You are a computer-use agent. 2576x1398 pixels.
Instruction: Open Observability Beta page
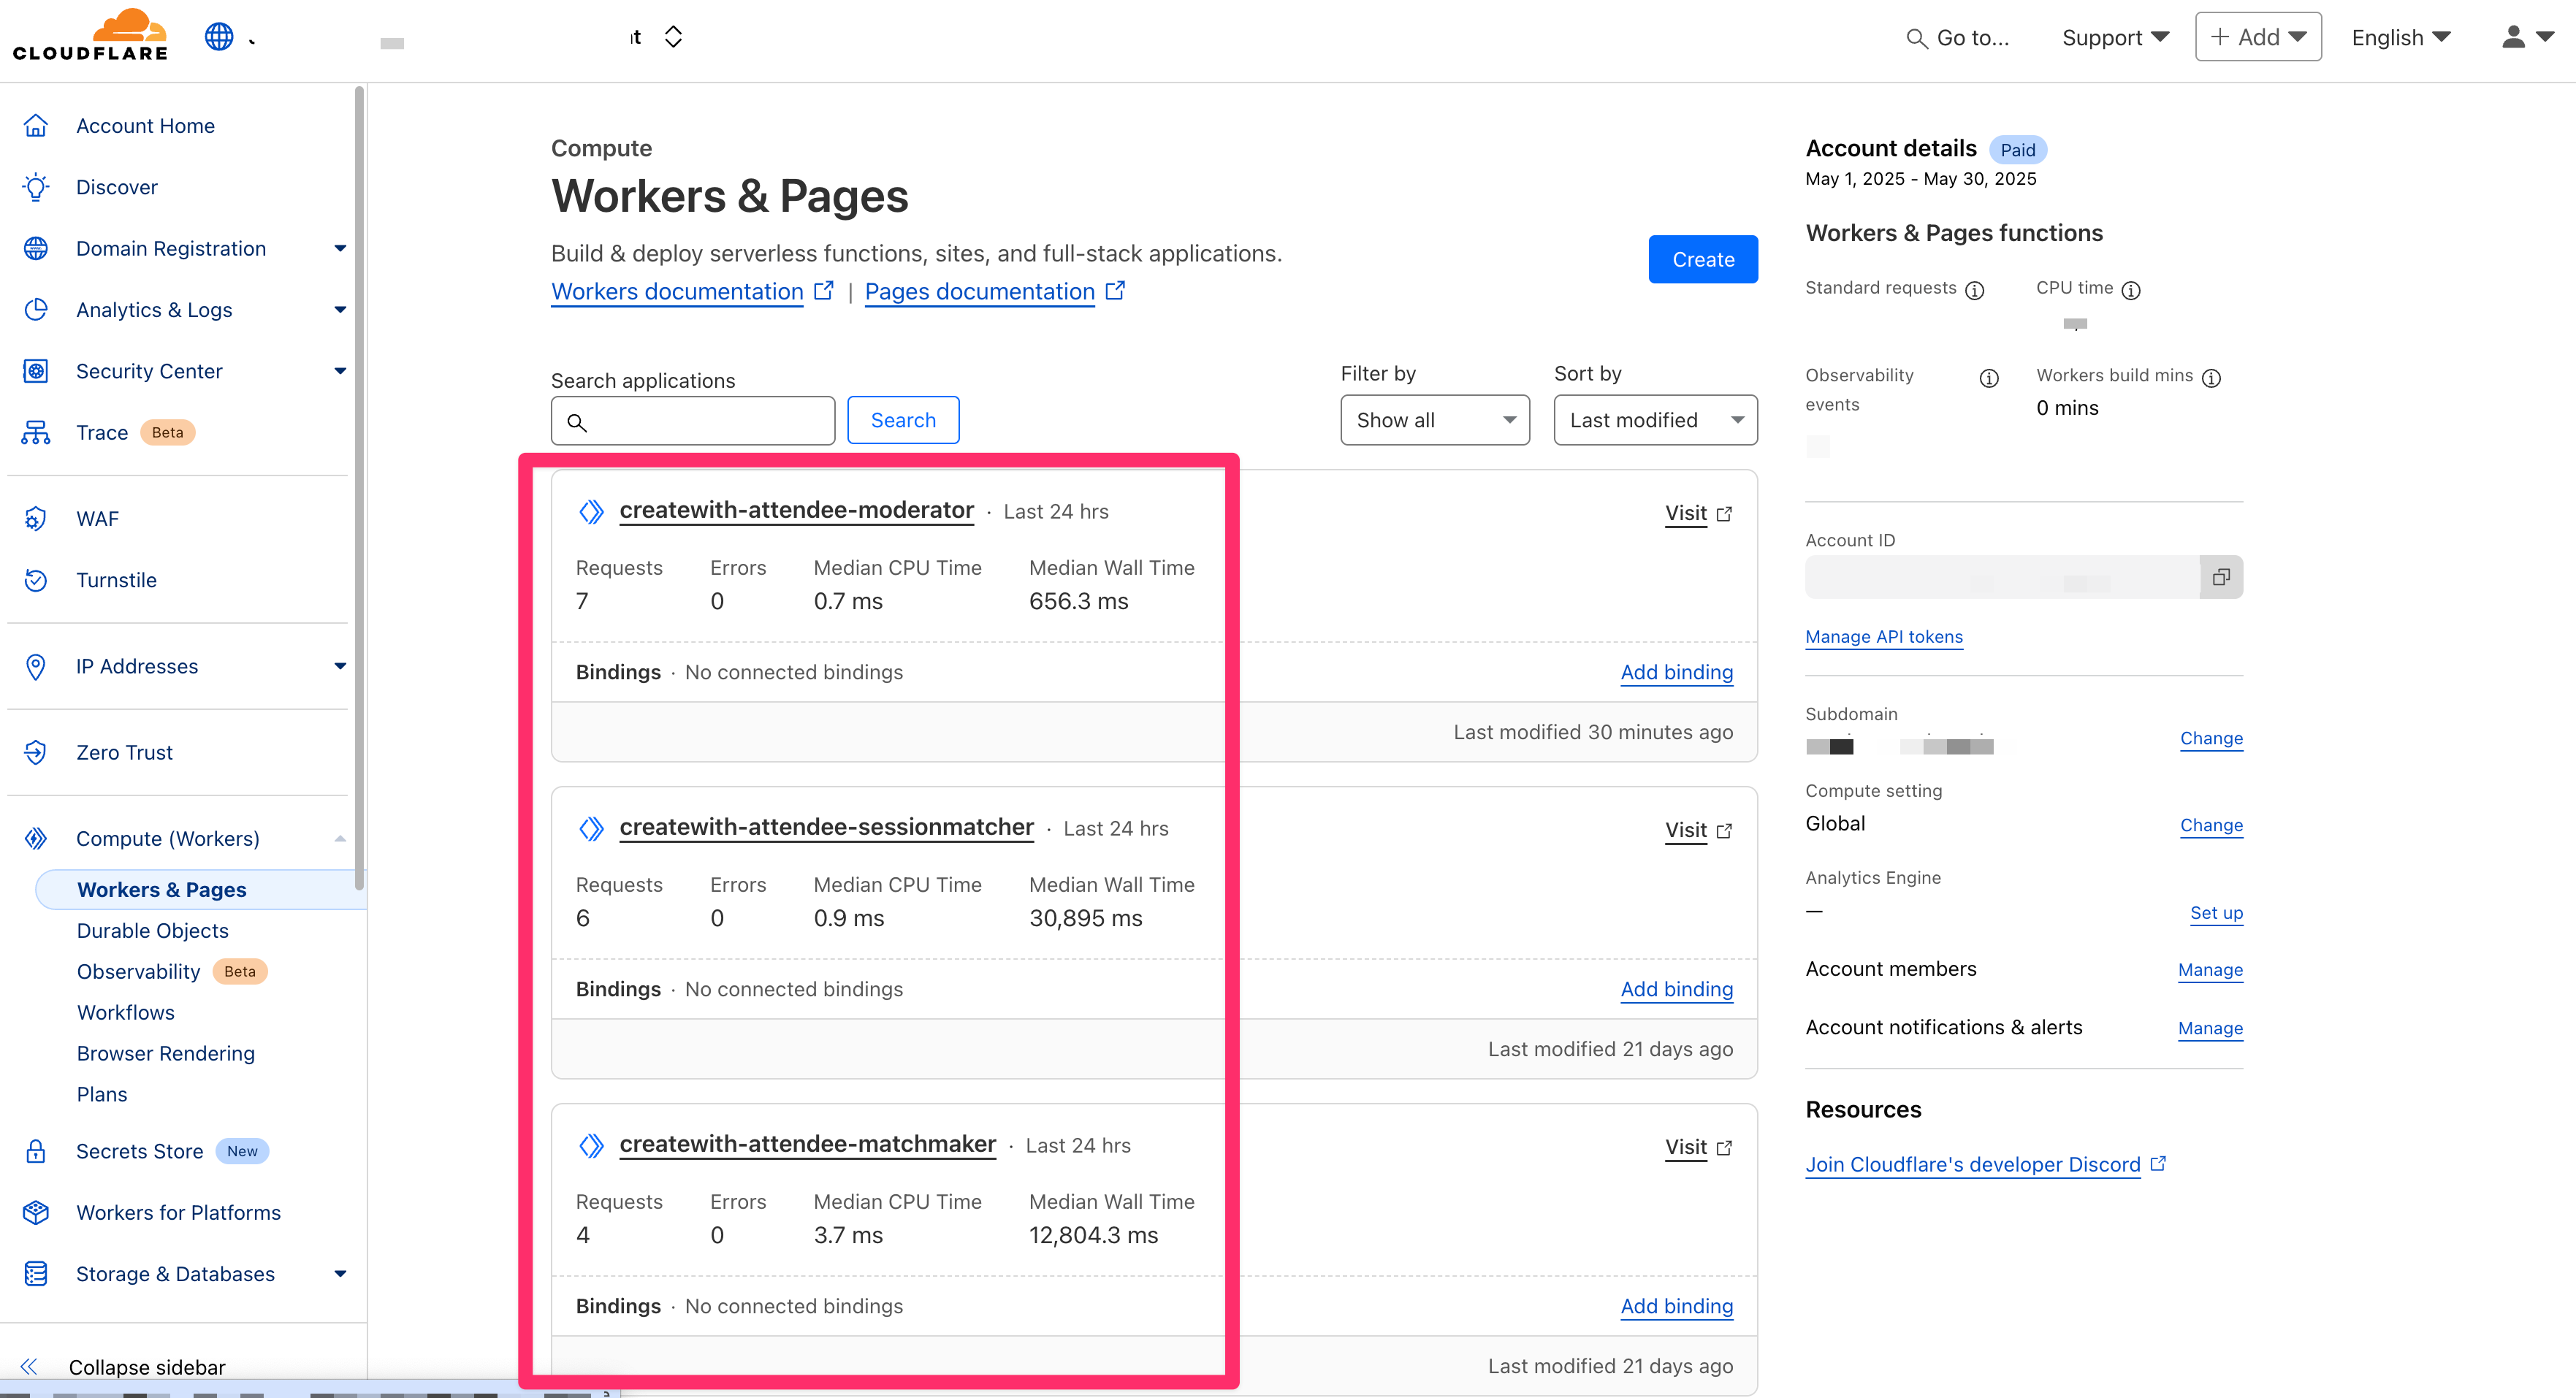tap(139, 971)
